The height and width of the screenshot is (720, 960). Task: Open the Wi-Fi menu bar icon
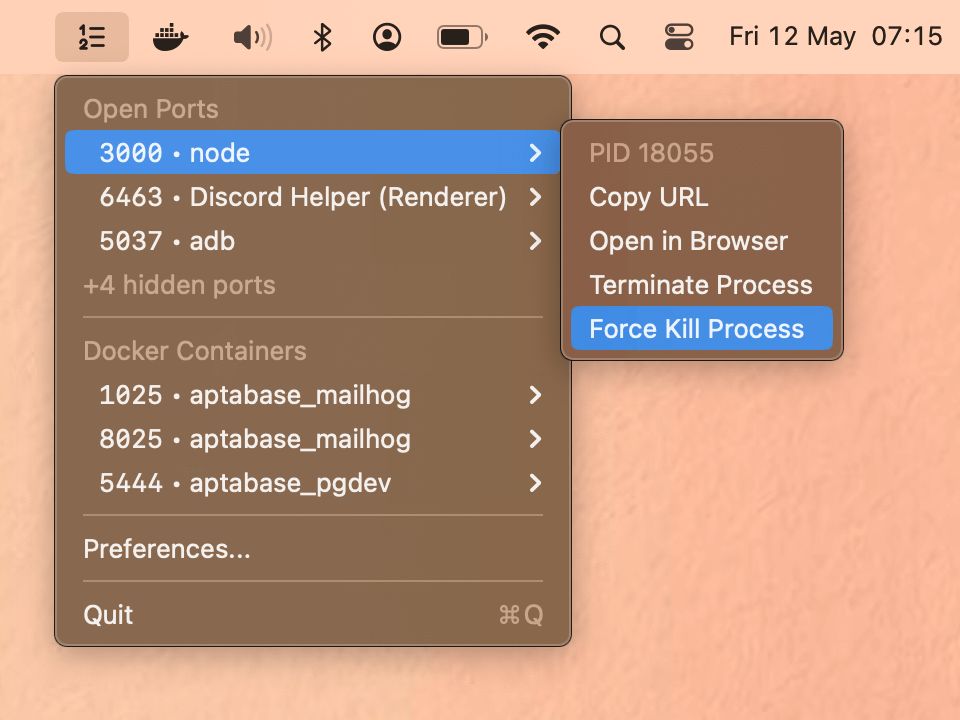(541, 36)
